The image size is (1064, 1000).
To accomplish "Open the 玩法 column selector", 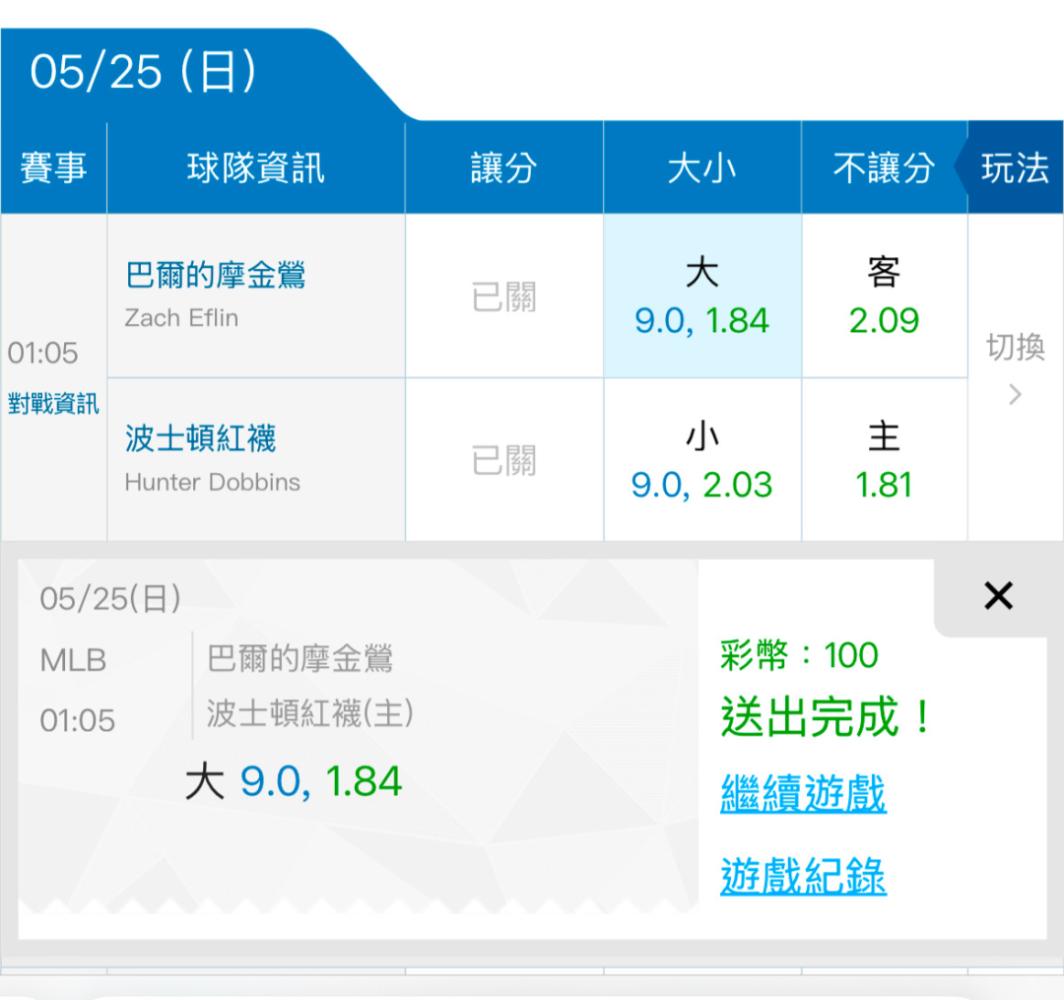I will click(x=1014, y=169).
